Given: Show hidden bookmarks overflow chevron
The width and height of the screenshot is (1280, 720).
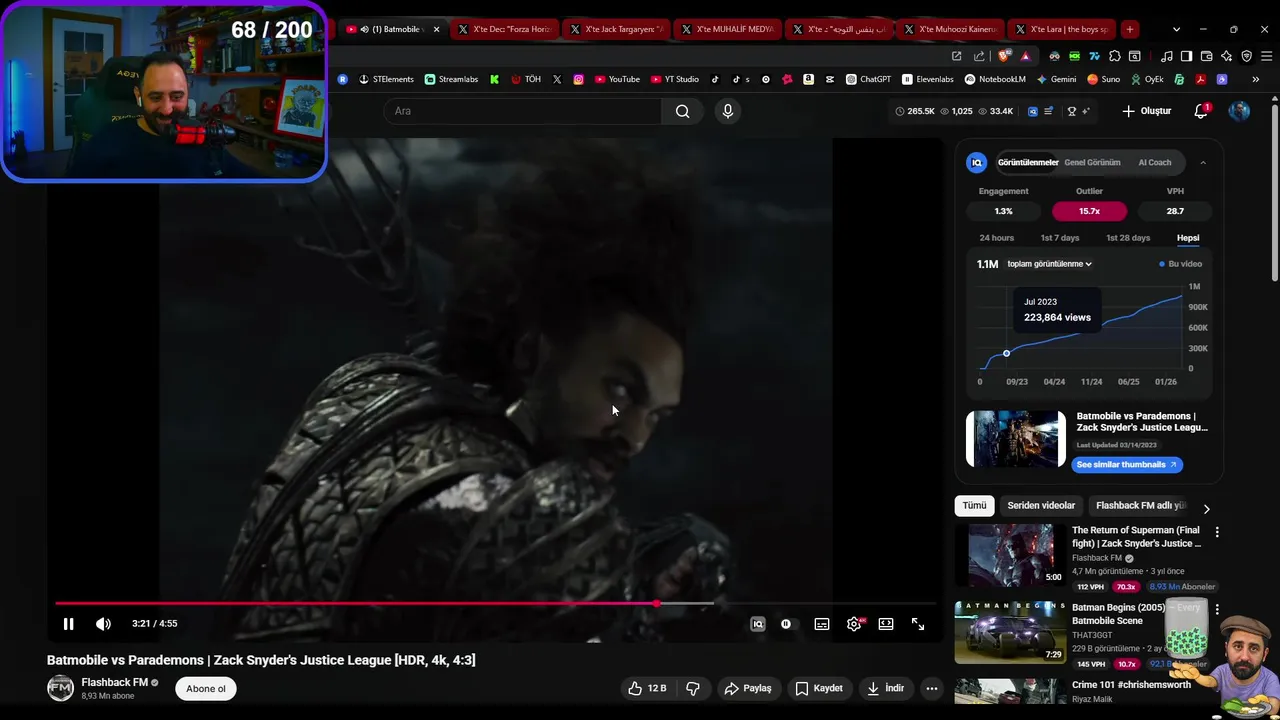Looking at the screenshot, I should [1255, 79].
